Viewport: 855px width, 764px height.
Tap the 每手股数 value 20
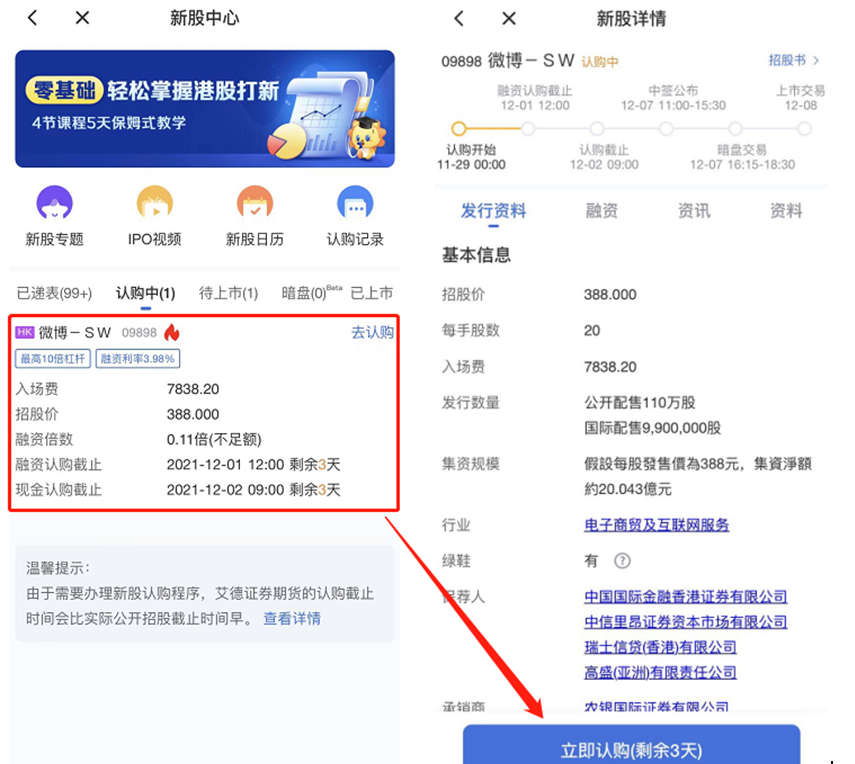[592, 330]
